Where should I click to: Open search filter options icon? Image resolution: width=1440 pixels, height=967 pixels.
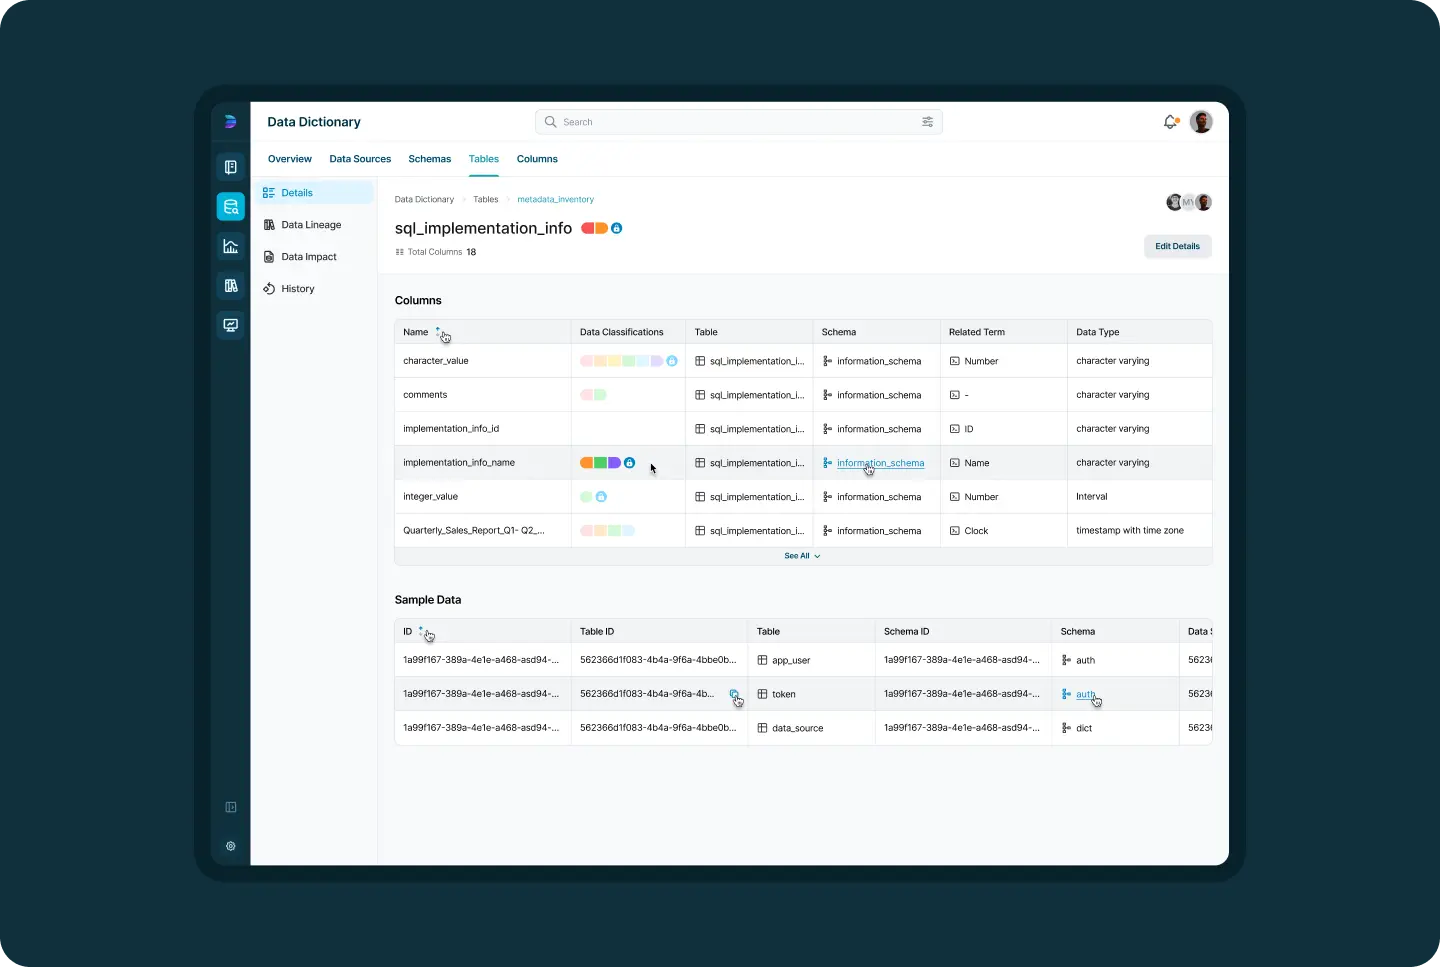coord(927,122)
